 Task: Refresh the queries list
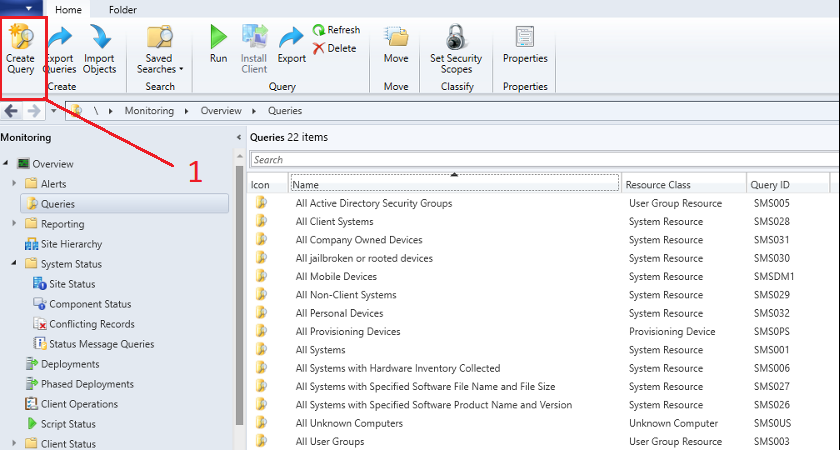pos(336,30)
